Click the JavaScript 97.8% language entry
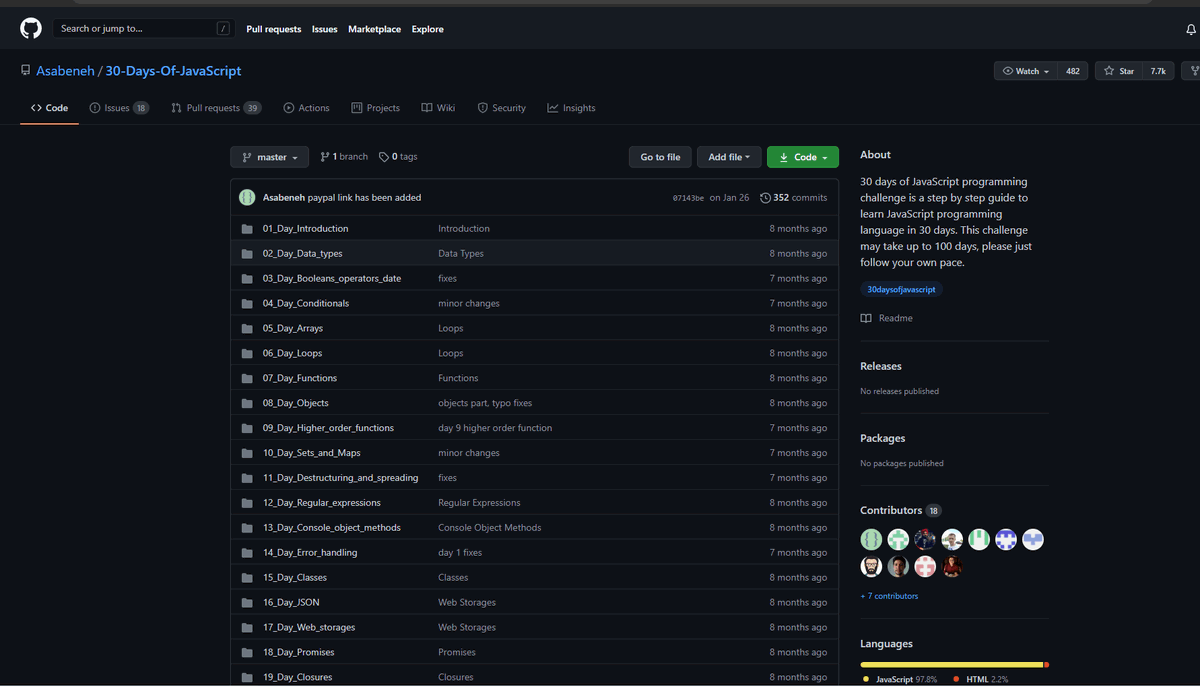1200x687 pixels. click(x=900, y=680)
